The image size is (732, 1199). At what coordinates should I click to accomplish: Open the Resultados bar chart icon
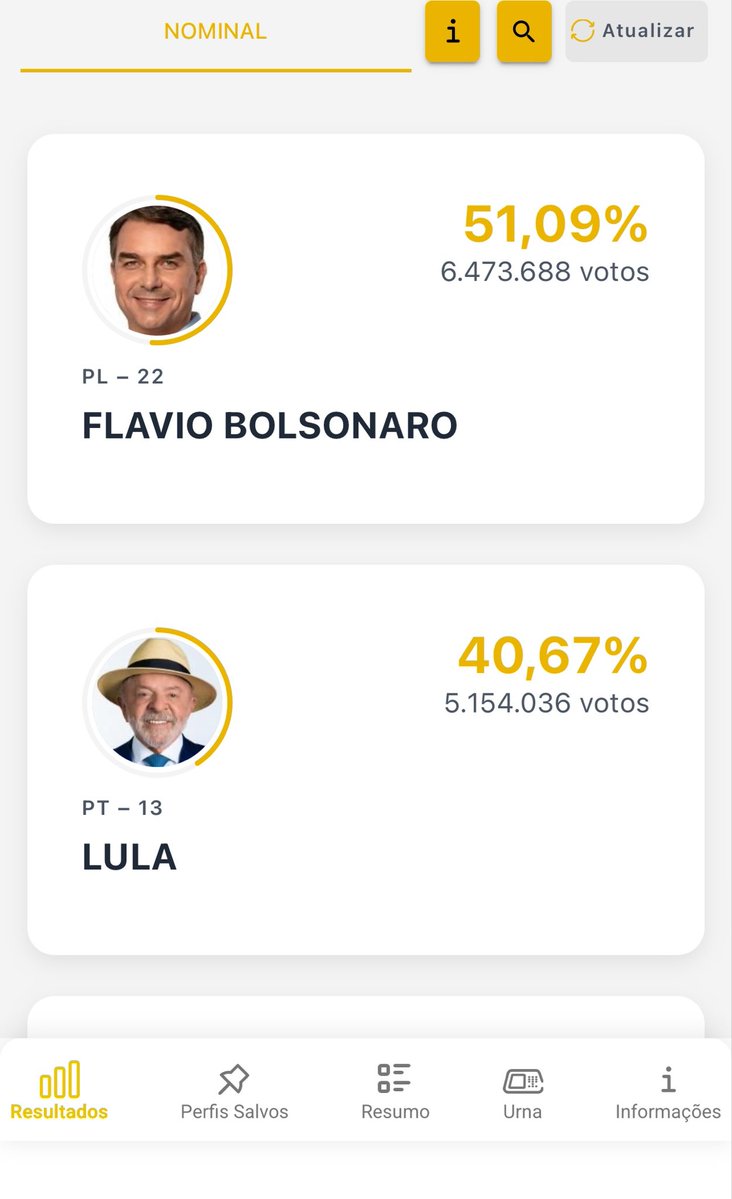(x=60, y=1079)
